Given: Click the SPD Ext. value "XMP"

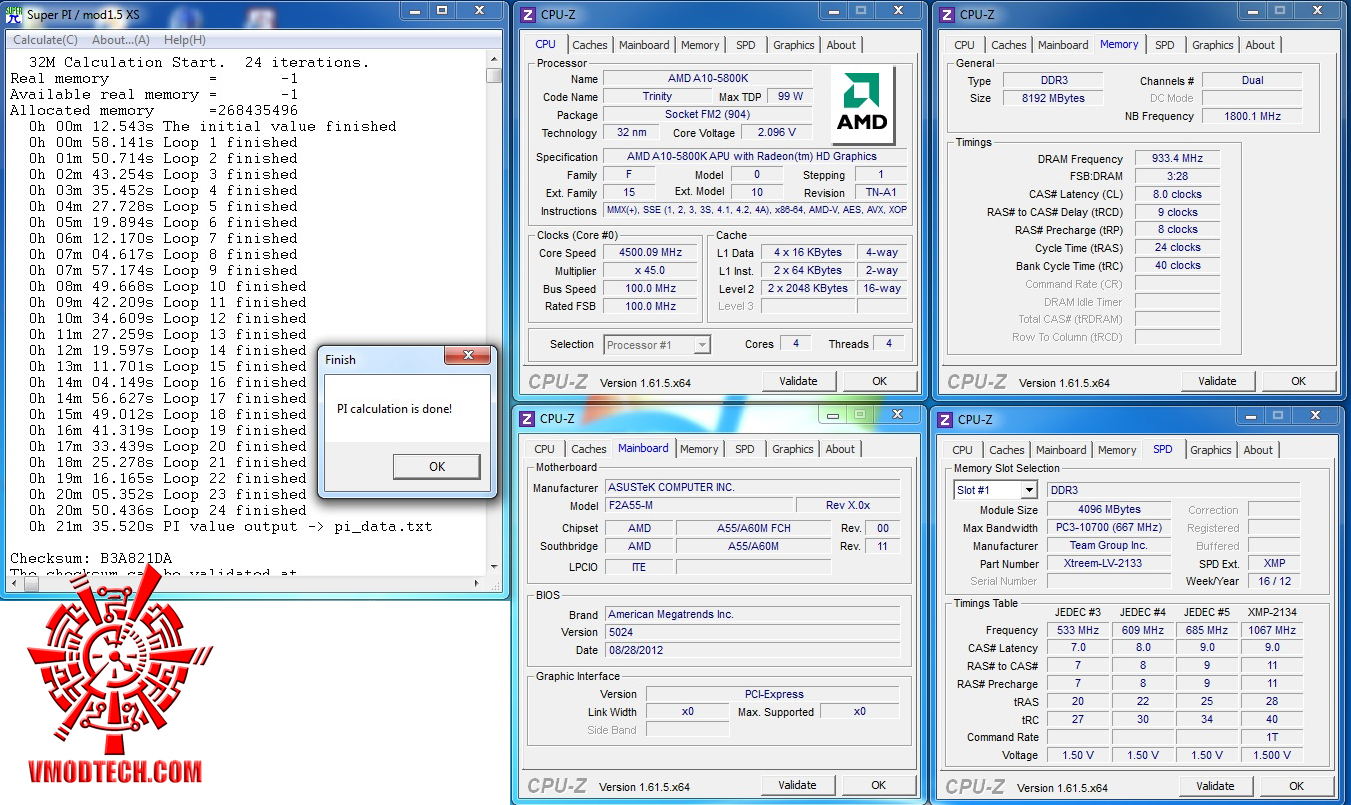Looking at the screenshot, I should tap(1274, 563).
